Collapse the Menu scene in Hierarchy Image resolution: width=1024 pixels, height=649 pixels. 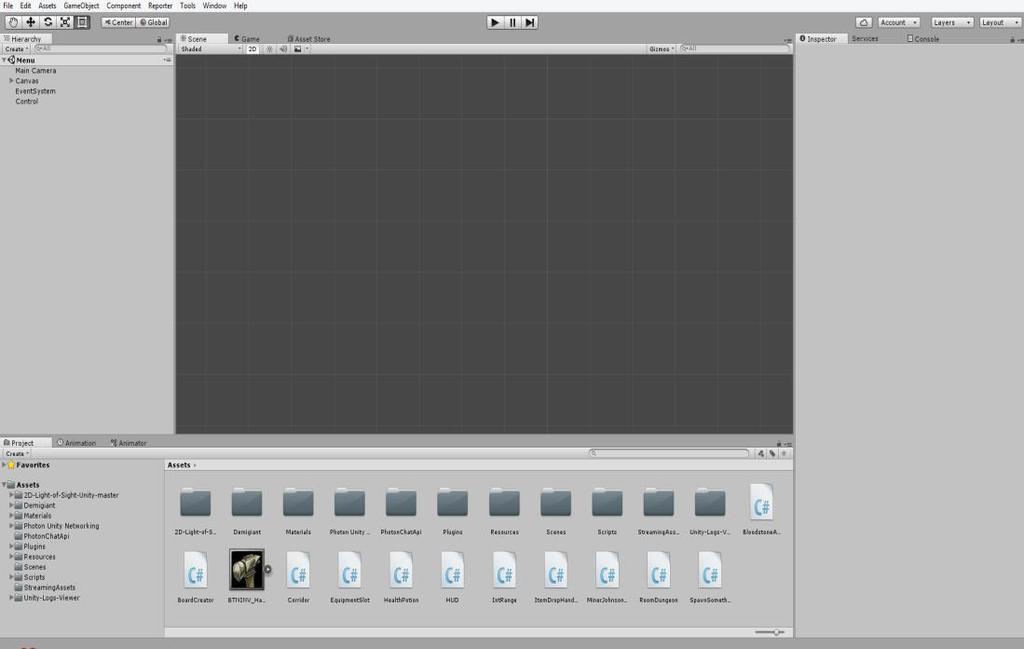[5, 60]
